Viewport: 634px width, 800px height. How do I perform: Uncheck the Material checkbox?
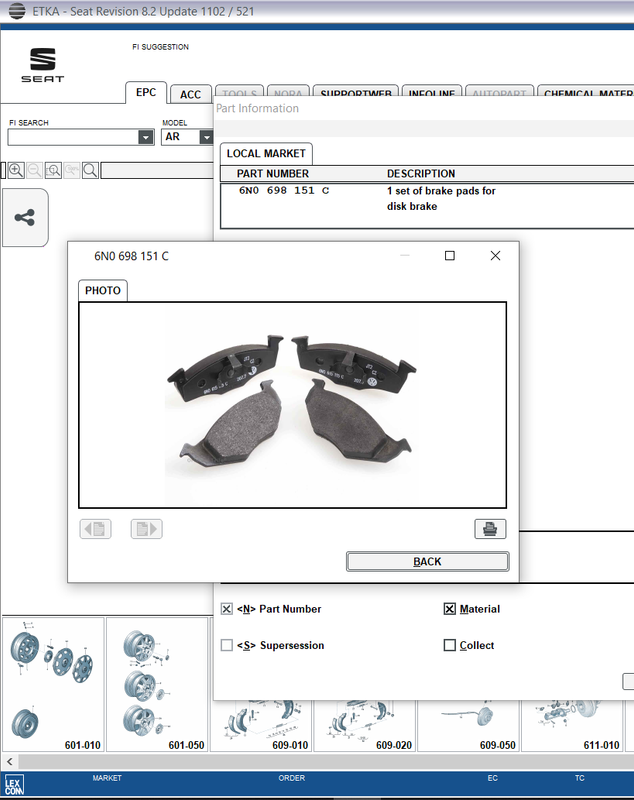(449, 609)
